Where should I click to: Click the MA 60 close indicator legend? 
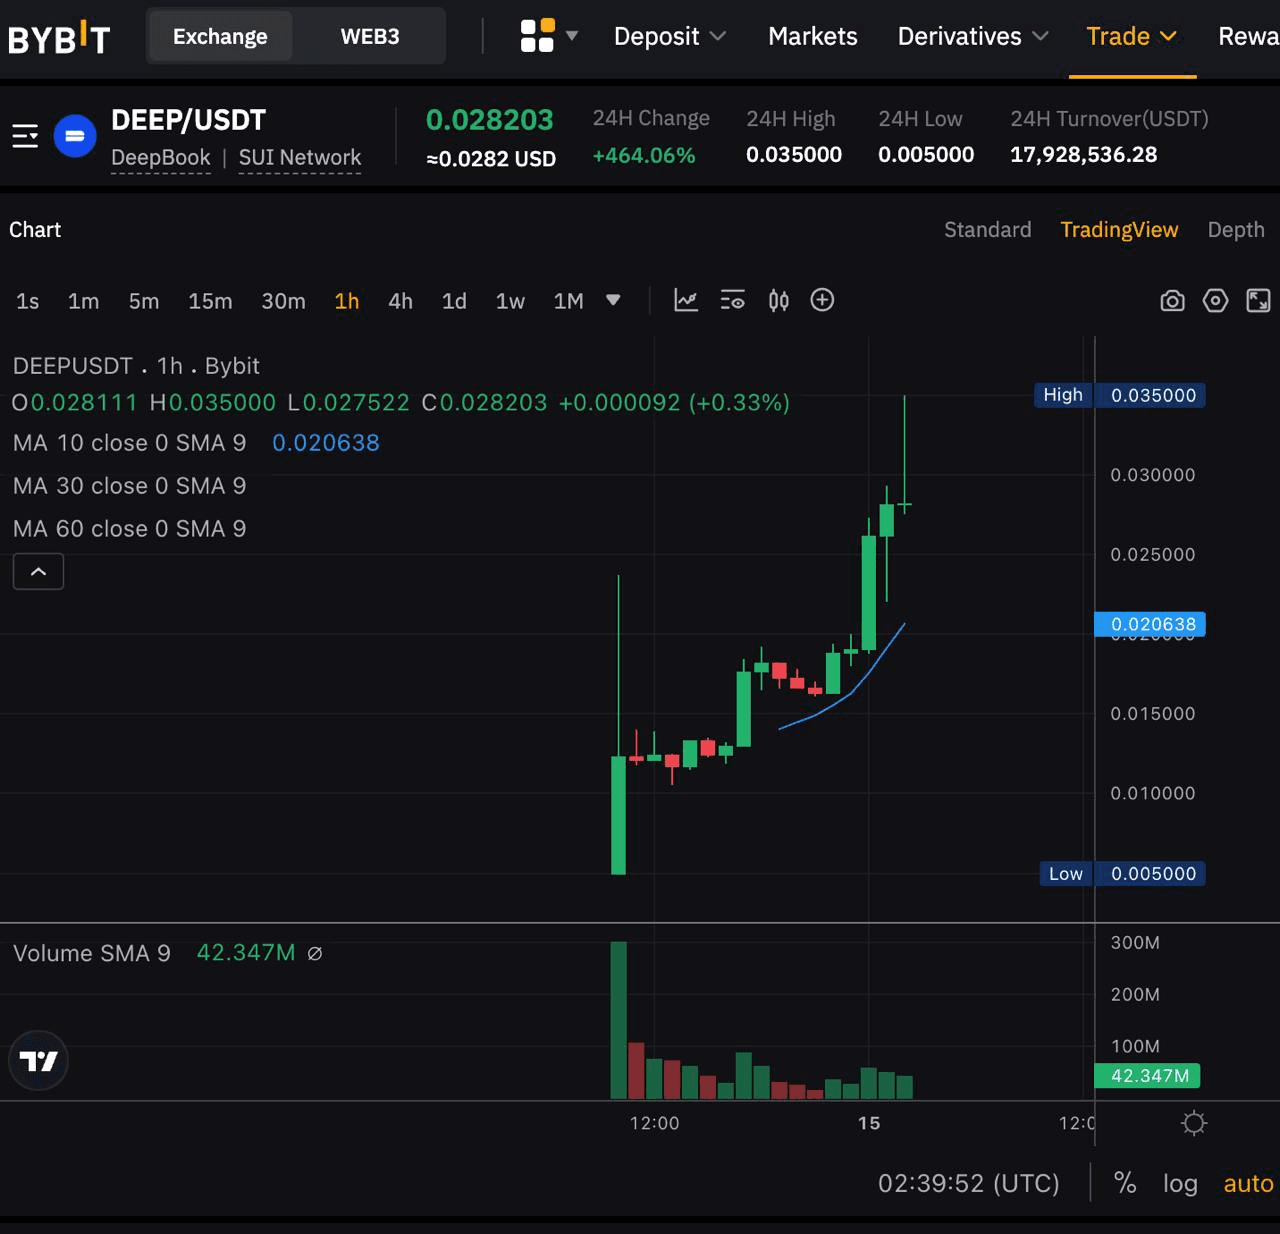pyautogui.click(x=129, y=529)
